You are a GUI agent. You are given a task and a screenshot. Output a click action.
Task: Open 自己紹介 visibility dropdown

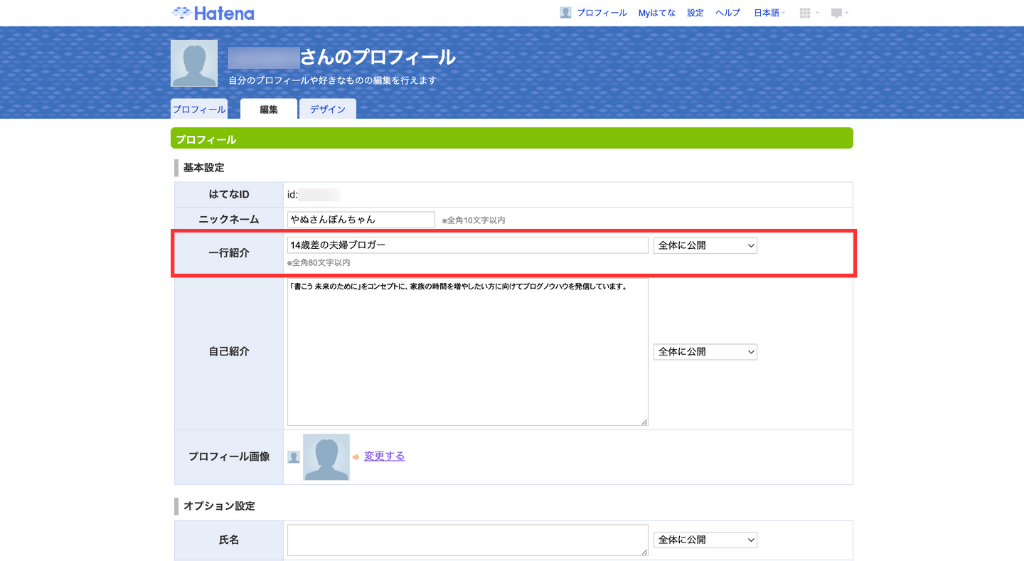[x=705, y=351]
